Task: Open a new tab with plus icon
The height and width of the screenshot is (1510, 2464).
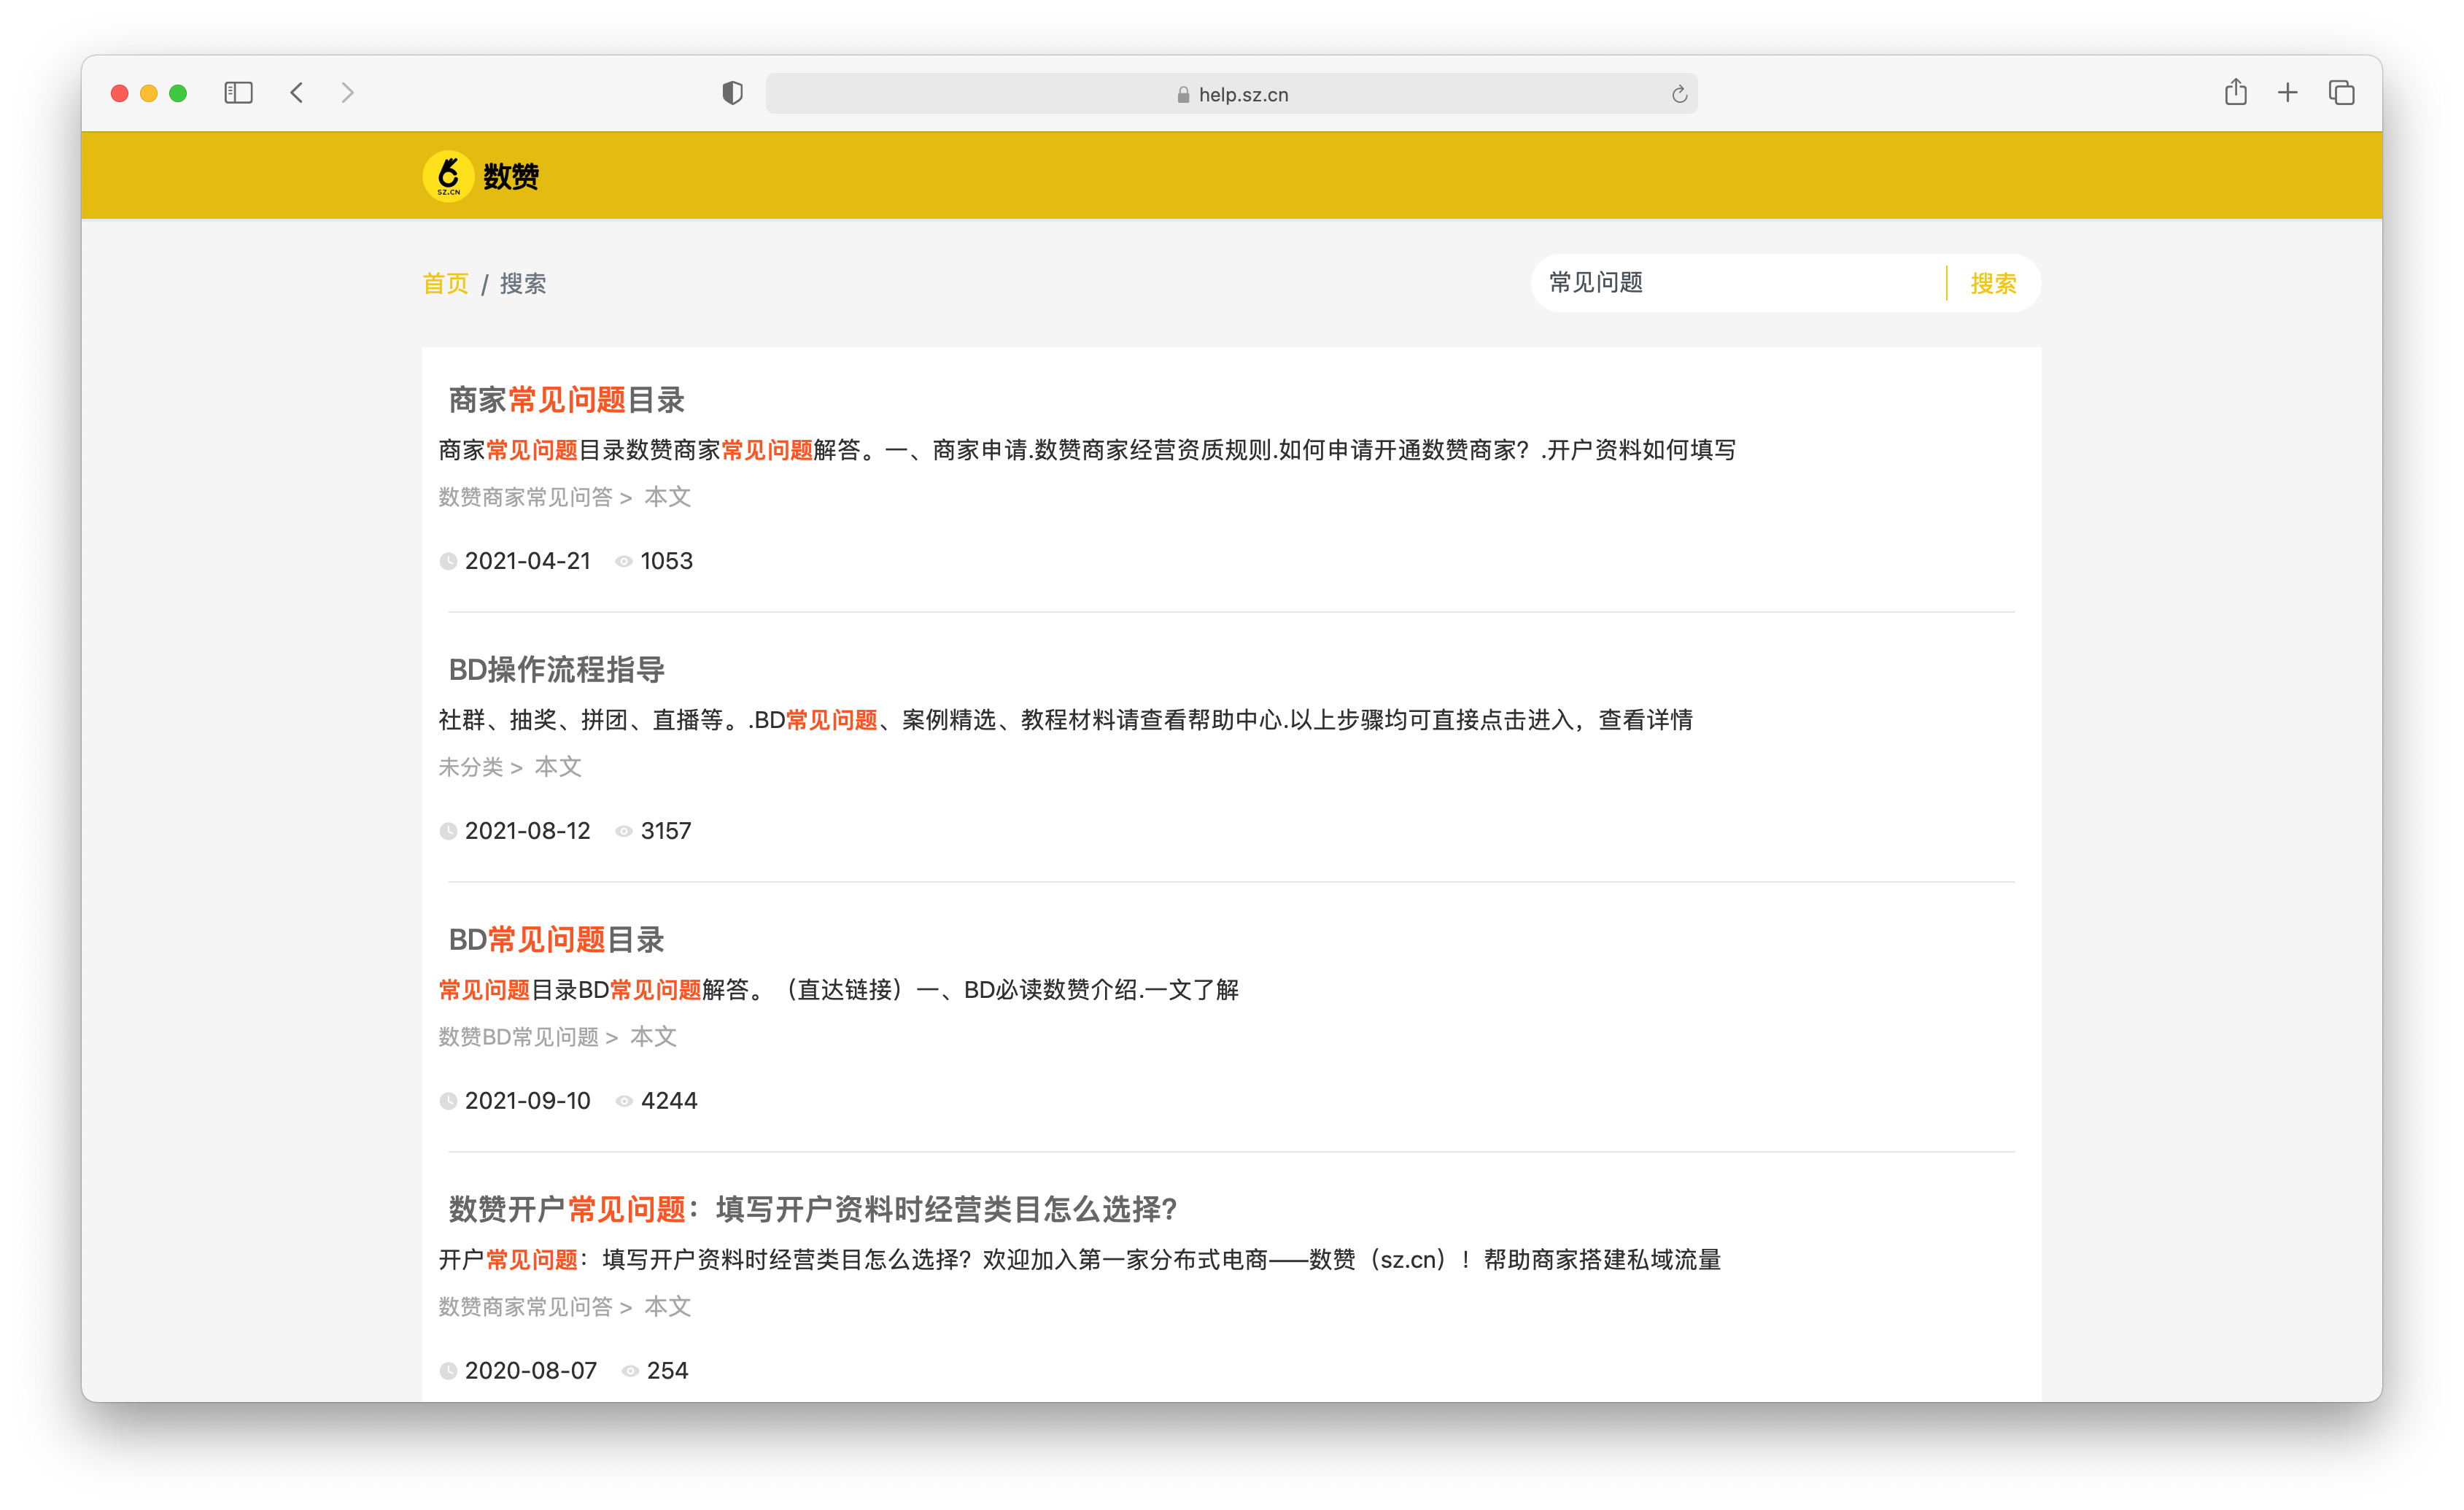Action: (2288, 93)
